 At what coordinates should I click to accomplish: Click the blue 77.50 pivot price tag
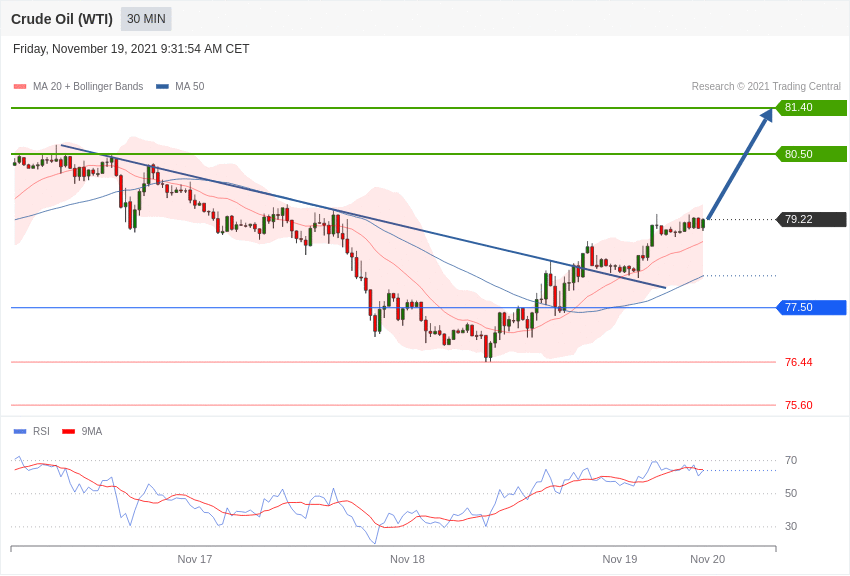pos(811,308)
